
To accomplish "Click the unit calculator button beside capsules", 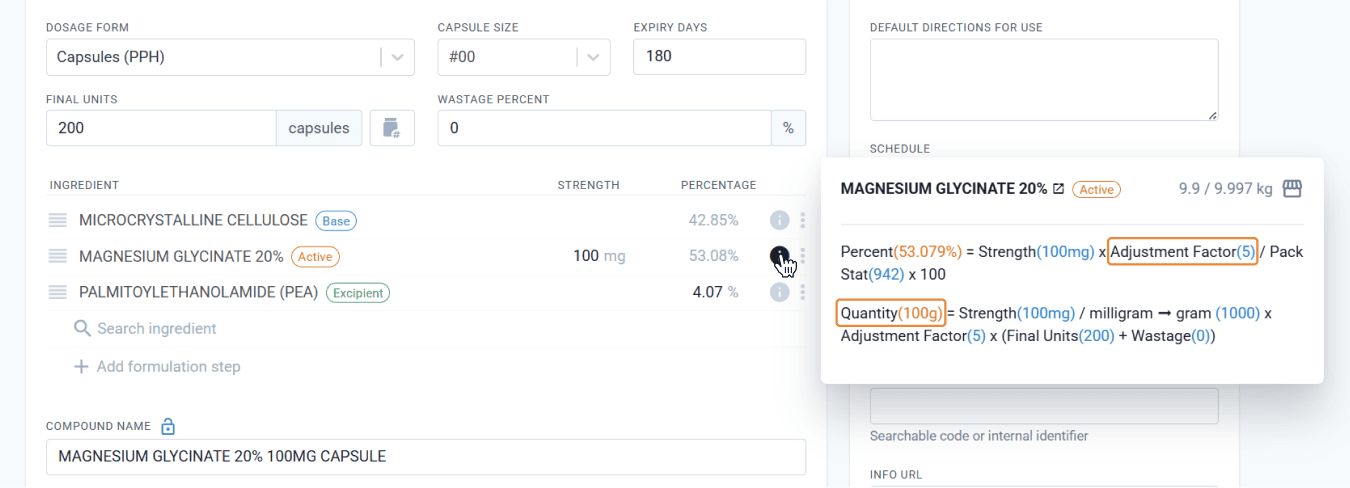I will (x=392, y=128).
